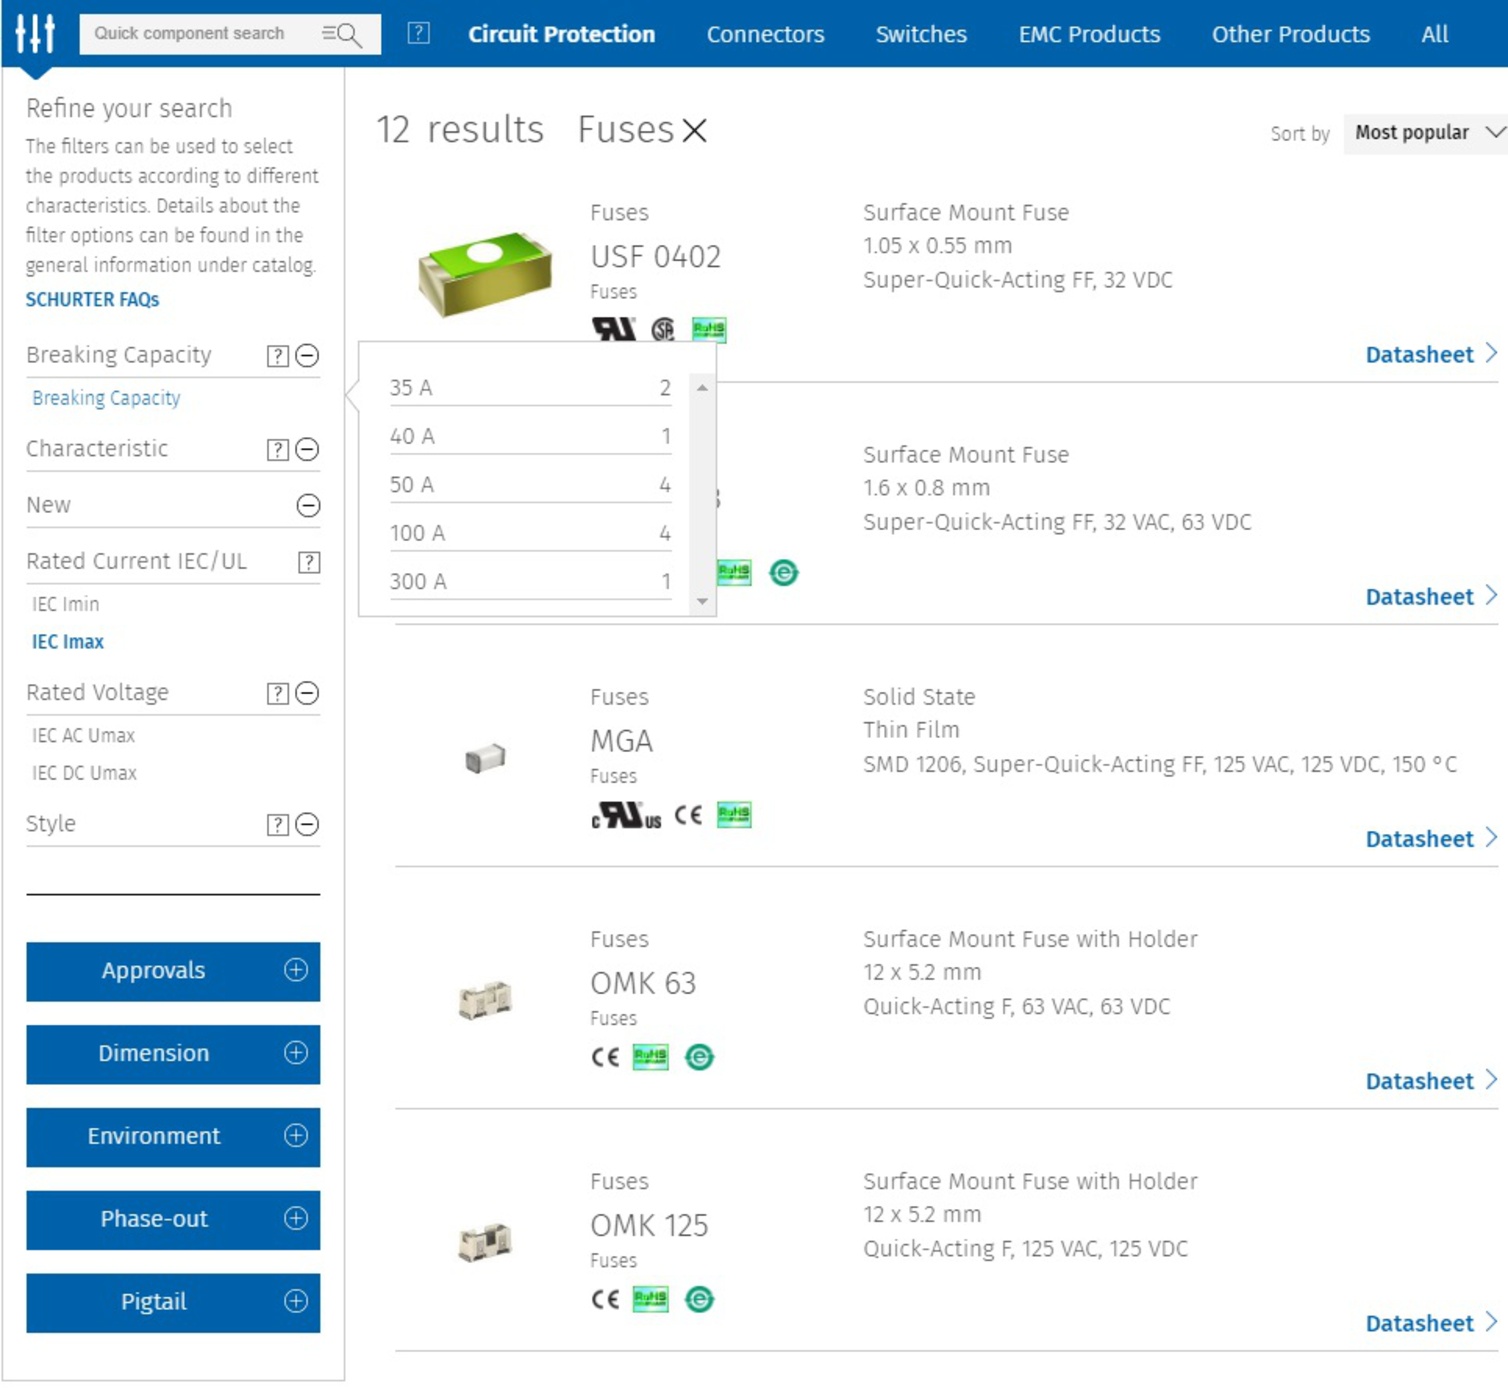Open help for Rated Current IEC/UL
The width and height of the screenshot is (1508, 1397).
click(309, 562)
